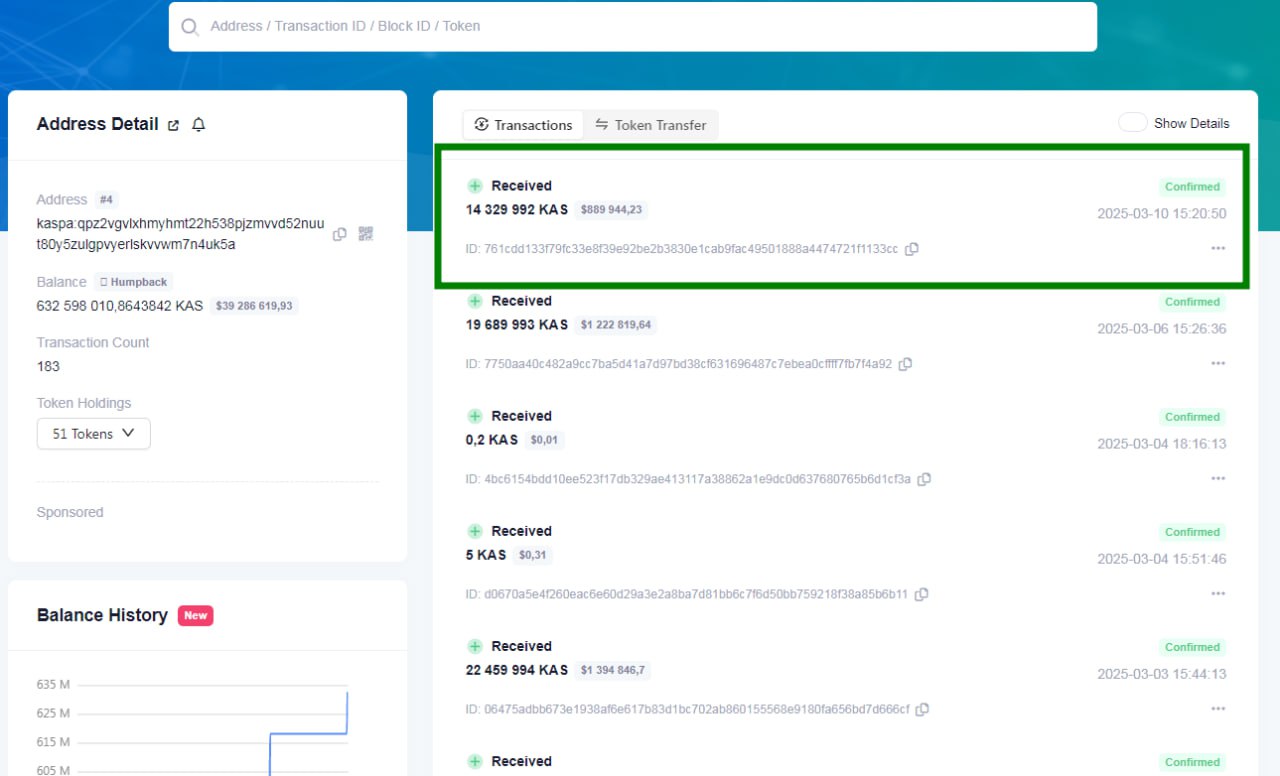The width and height of the screenshot is (1280, 776).
Task: Click the amount 19 689 993 KAS
Action: coord(517,325)
